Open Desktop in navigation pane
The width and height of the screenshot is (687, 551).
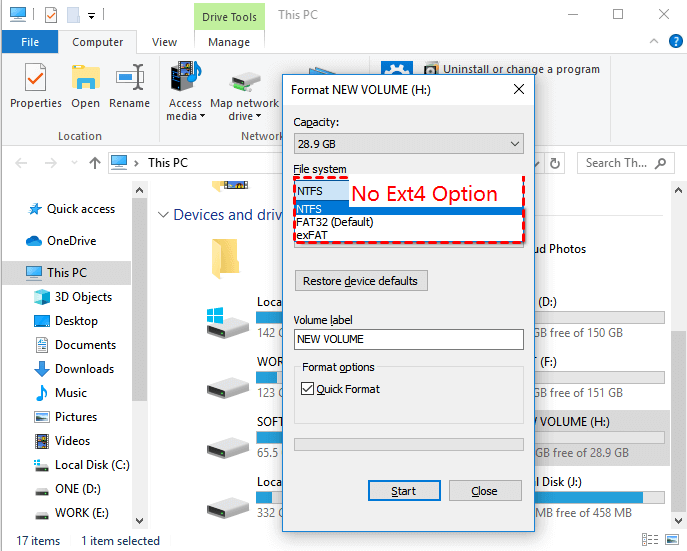66,321
